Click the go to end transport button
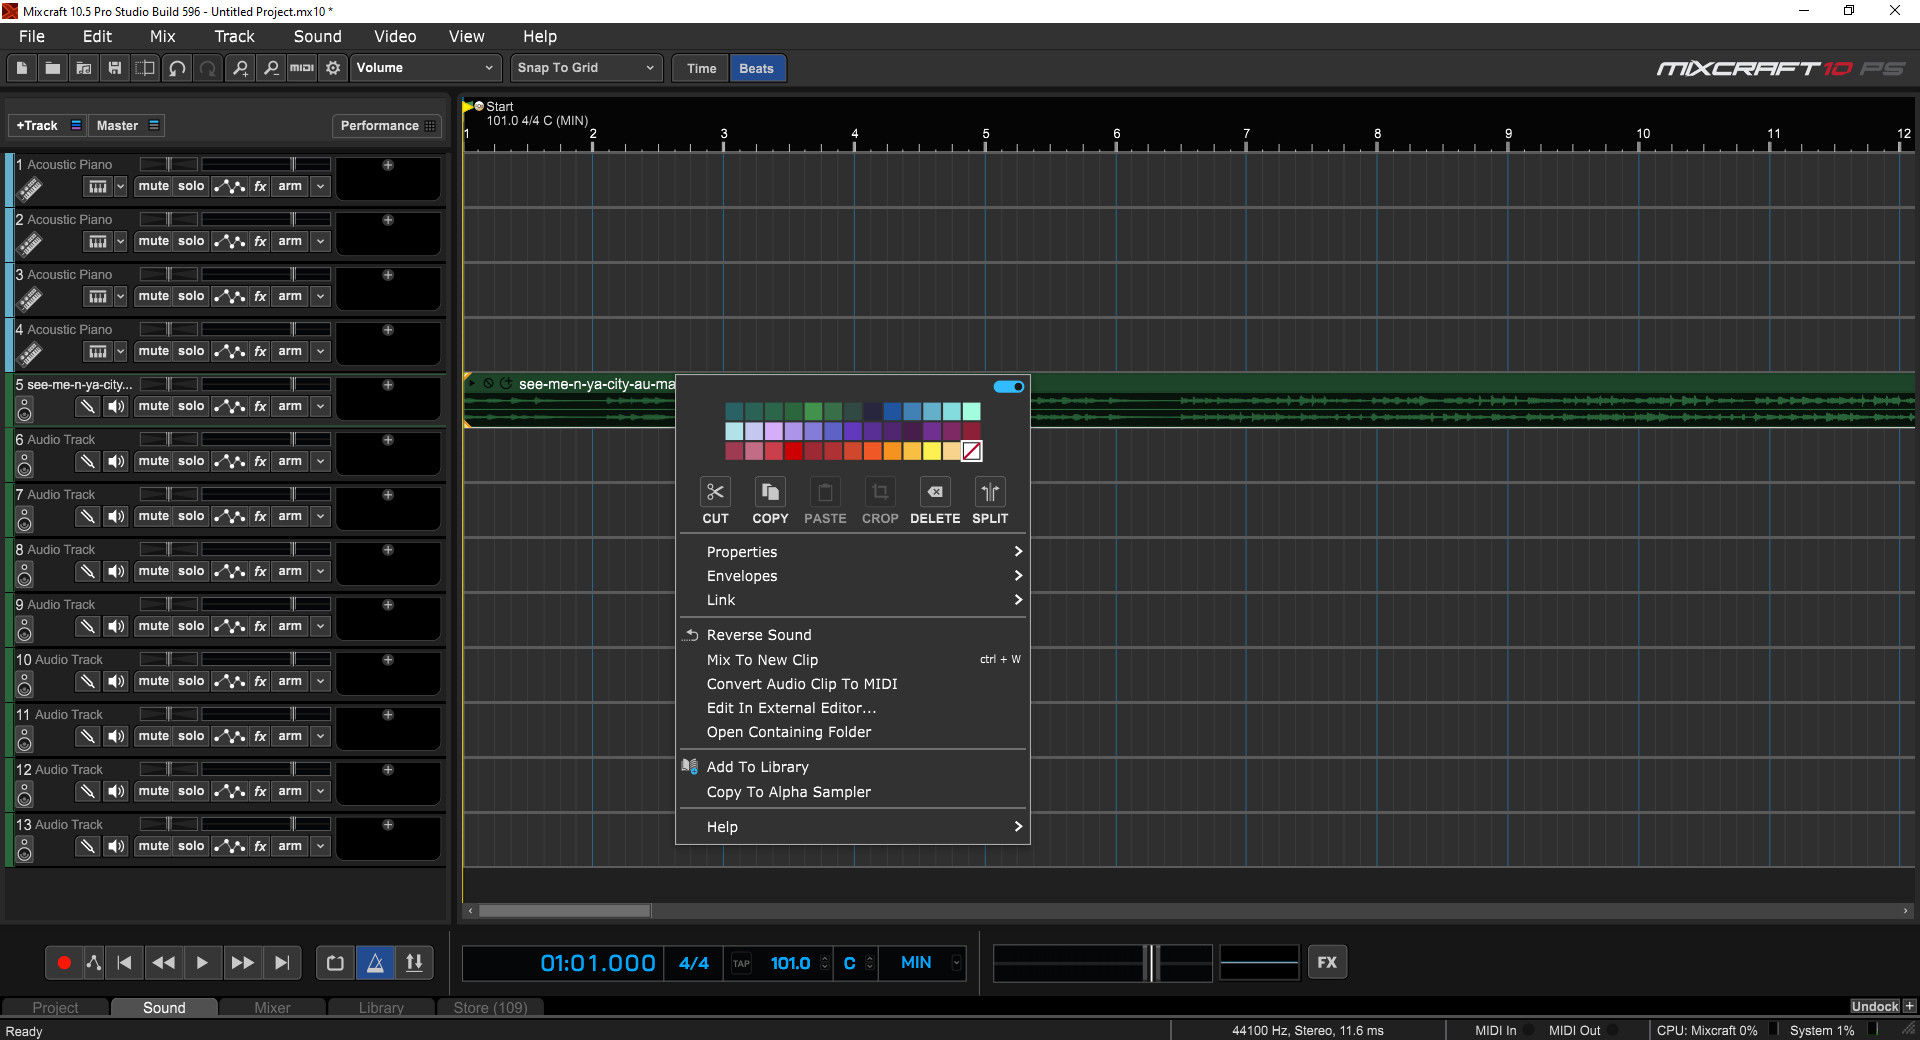 pyautogui.click(x=282, y=963)
